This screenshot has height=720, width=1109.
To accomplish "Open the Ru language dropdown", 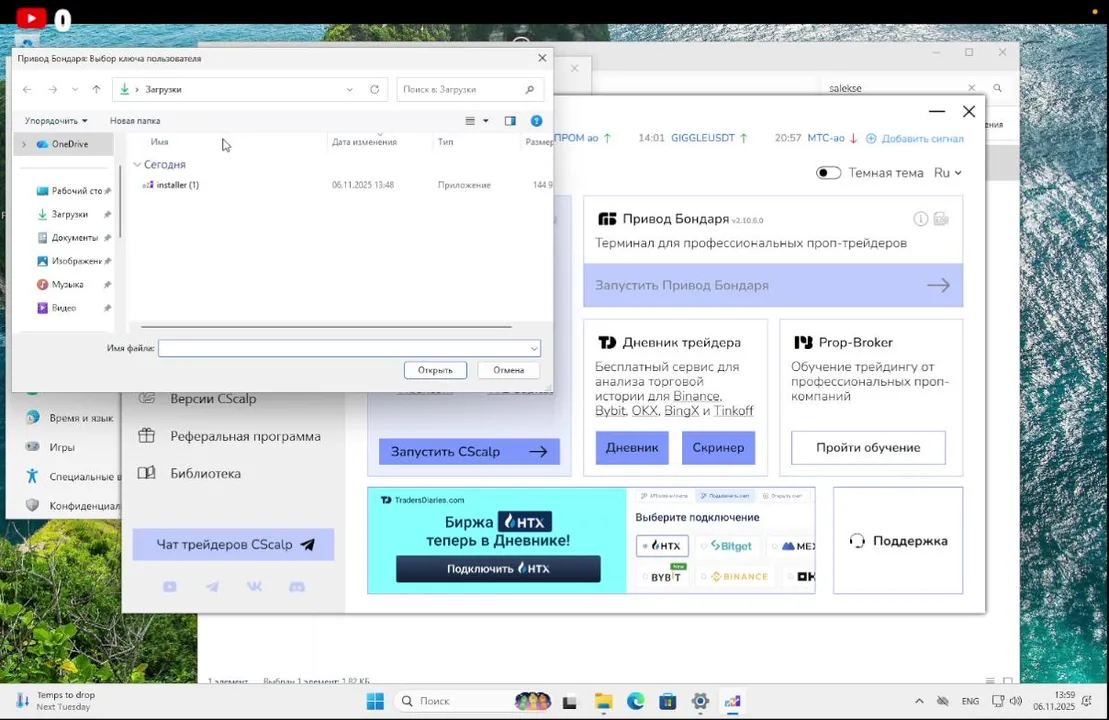I will [x=948, y=173].
